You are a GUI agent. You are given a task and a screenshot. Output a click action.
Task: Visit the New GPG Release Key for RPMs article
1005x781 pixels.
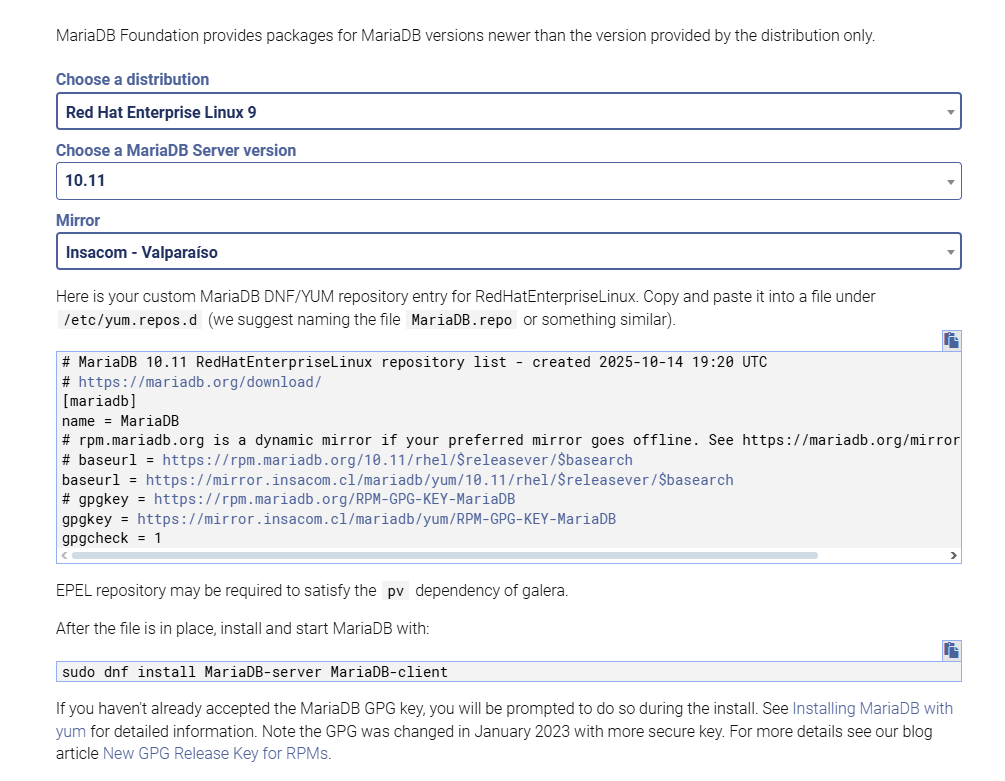click(x=215, y=753)
